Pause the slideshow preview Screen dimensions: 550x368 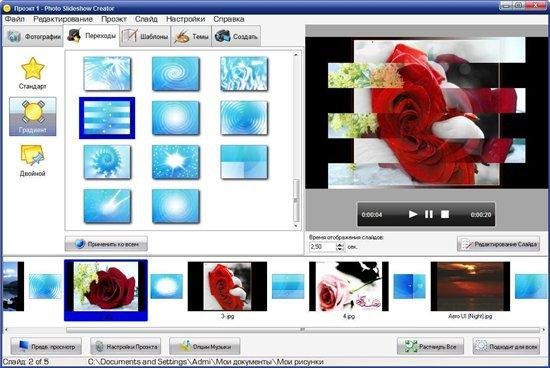pyautogui.click(x=429, y=214)
